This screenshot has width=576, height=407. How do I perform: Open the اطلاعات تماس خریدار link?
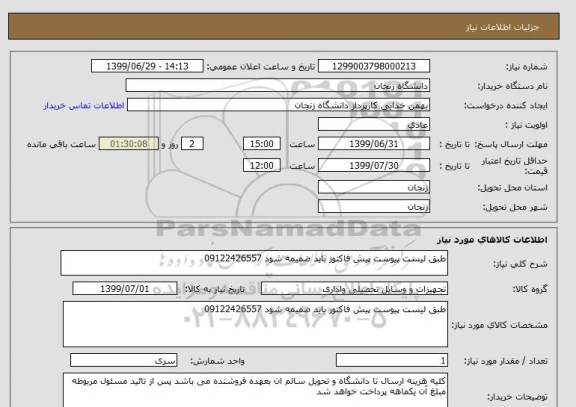(84, 105)
